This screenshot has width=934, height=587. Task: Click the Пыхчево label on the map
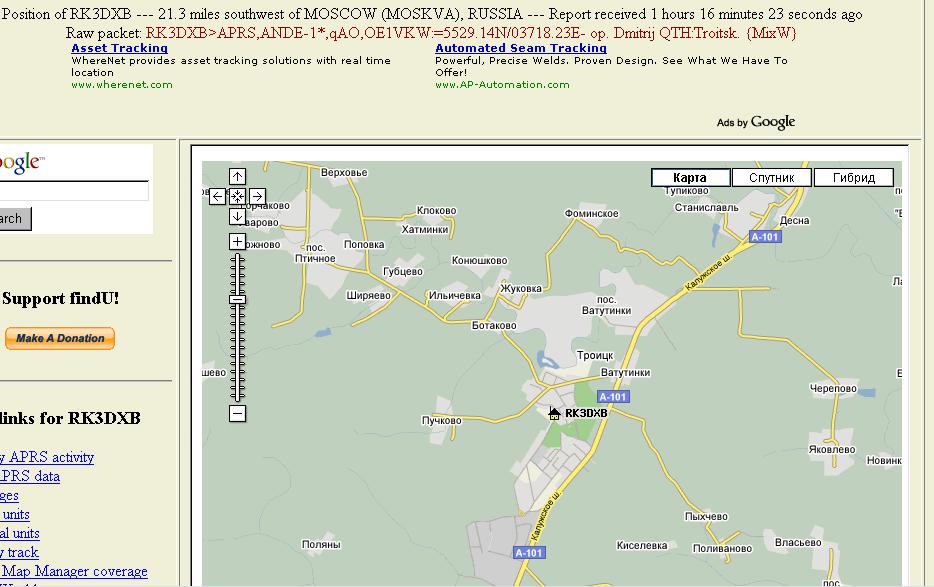point(706,517)
